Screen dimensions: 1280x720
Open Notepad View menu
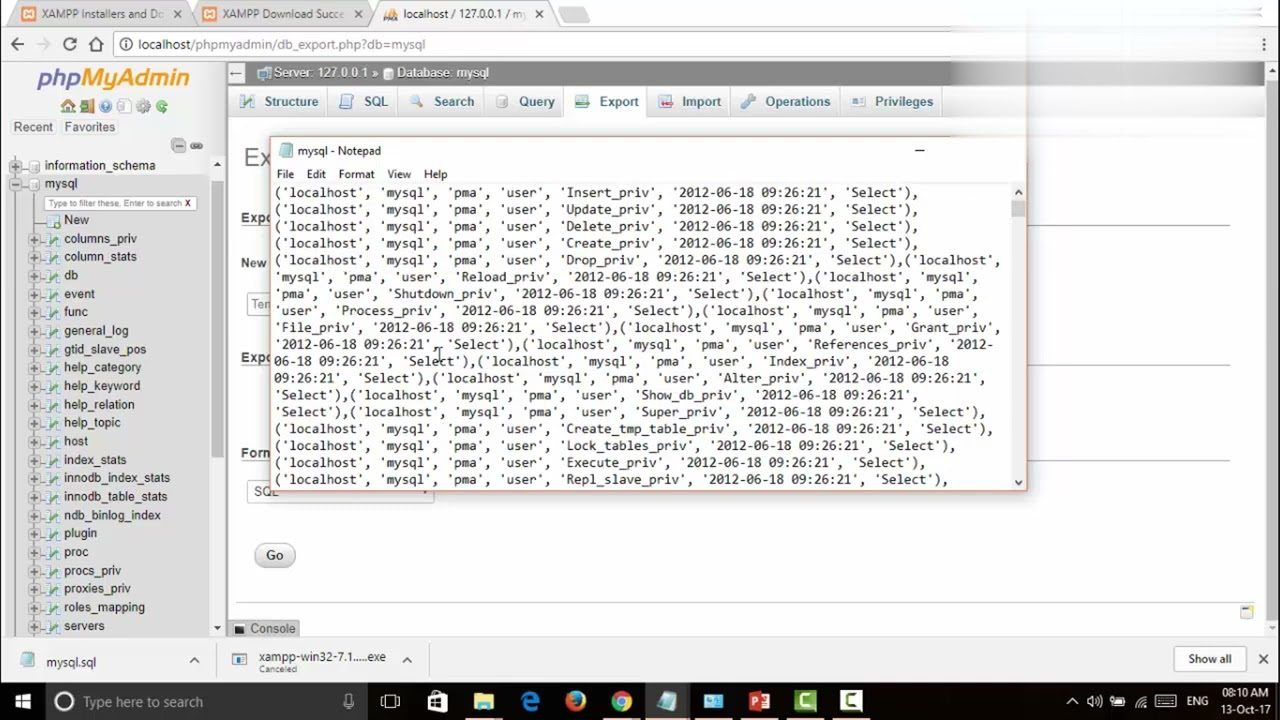(x=399, y=174)
